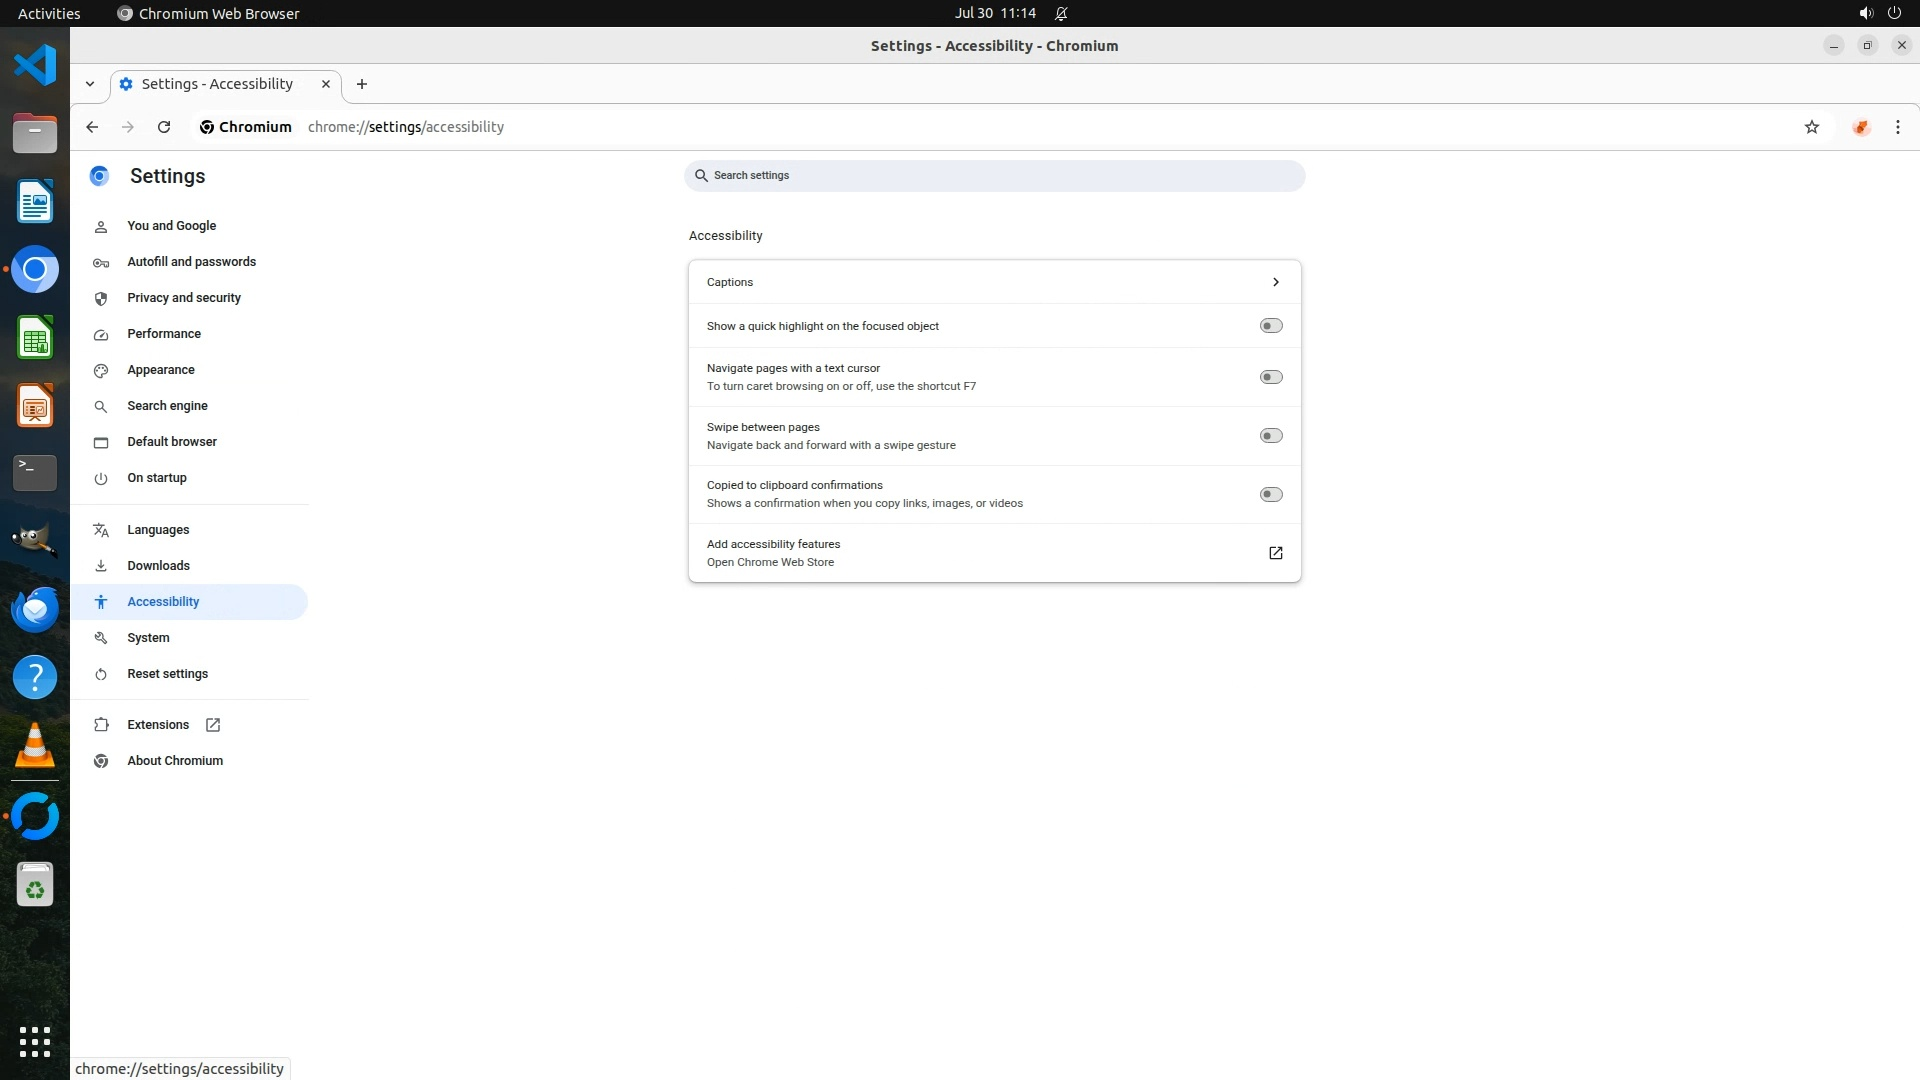Go to the Appearance settings section
Image resolution: width=1920 pixels, height=1080 pixels.
pos(161,370)
